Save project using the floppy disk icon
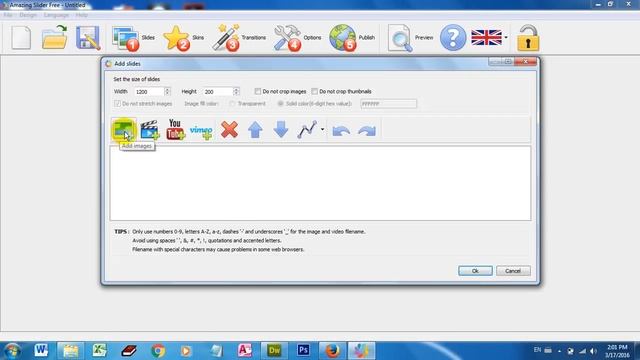 point(88,38)
